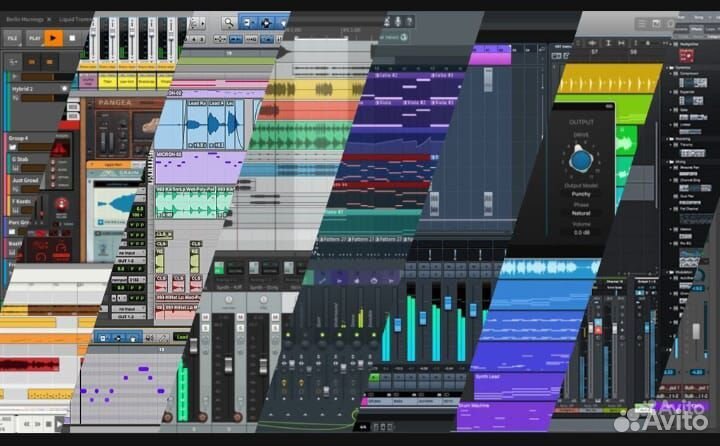
Task: Select the Just Growl track
Action: tap(25, 180)
